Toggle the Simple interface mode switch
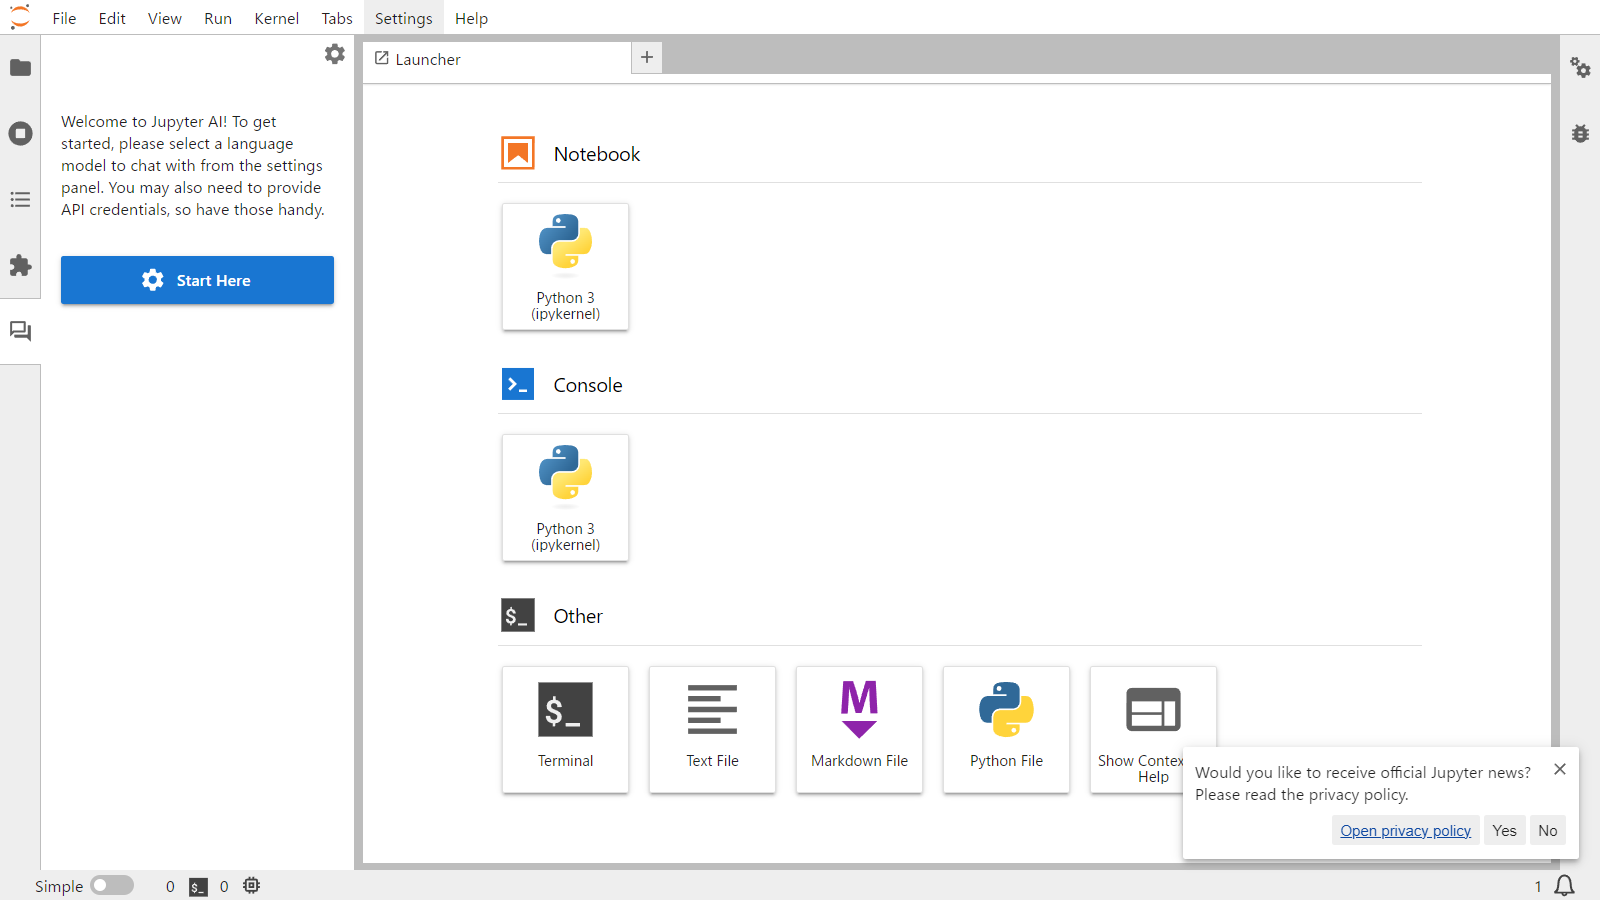Image resolution: width=1600 pixels, height=900 pixels. [x=112, y=886]
